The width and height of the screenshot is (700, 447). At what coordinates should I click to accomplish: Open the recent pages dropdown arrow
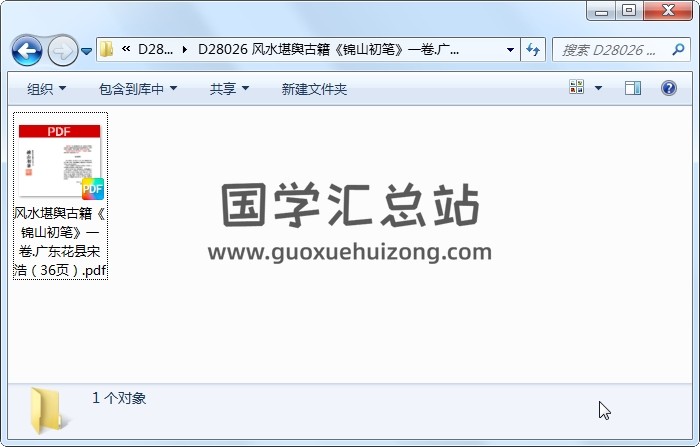pyautogui.click(x=87, y=51)
